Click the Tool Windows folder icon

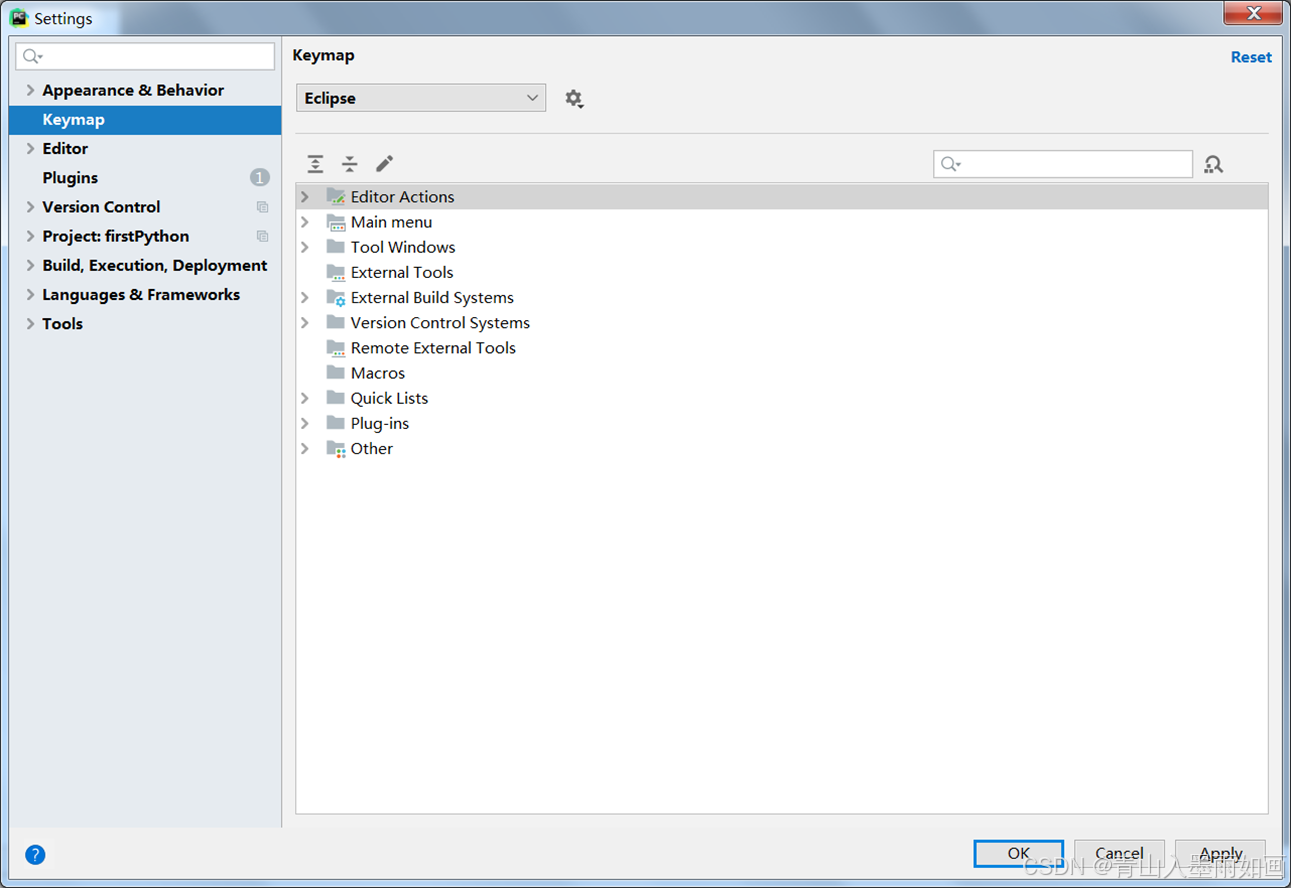pyautogui.click(x=336, y=247)
